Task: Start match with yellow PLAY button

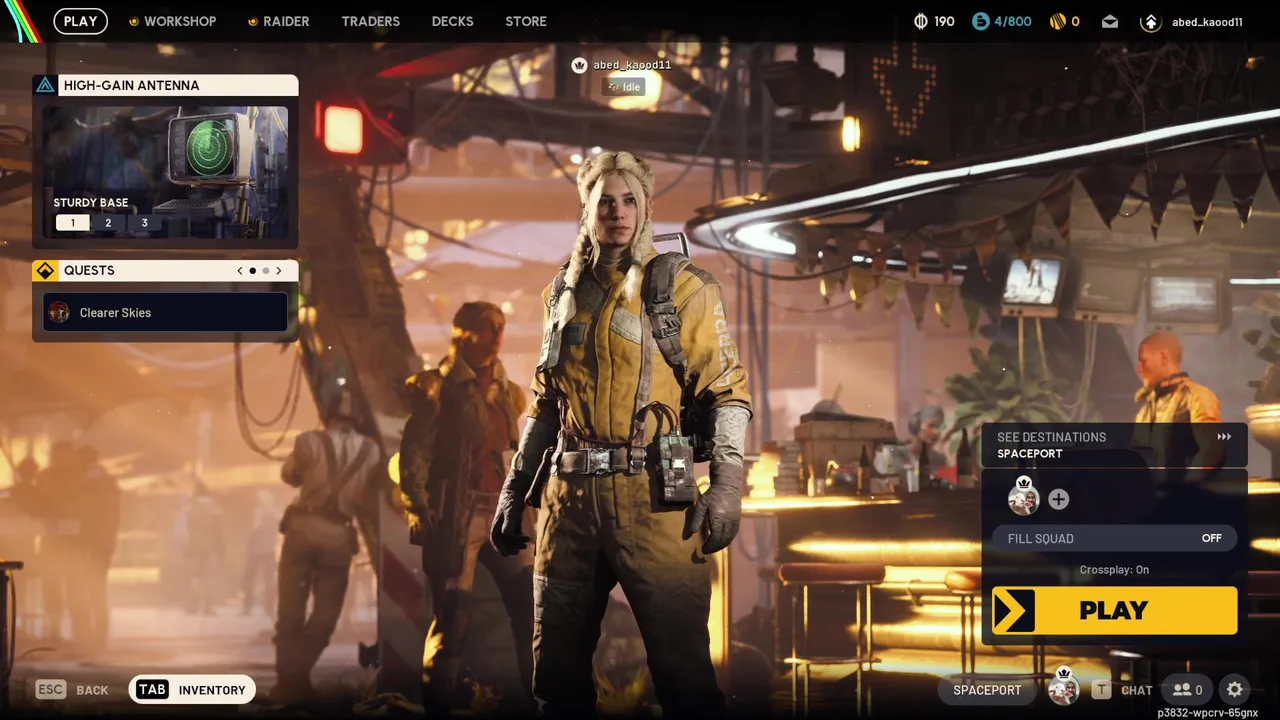Action: (1114, 610)
